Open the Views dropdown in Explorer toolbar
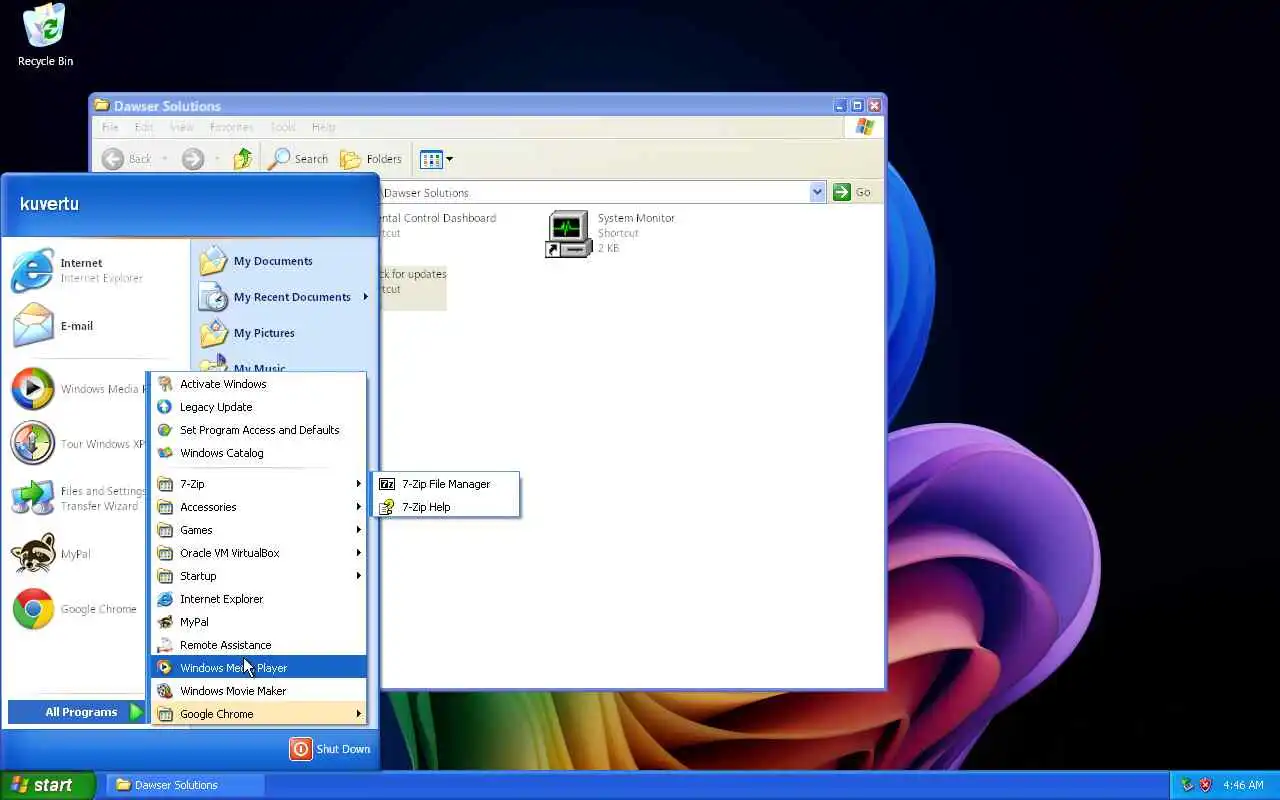This screenshot has height=800, width=1280. pos(437,159)
